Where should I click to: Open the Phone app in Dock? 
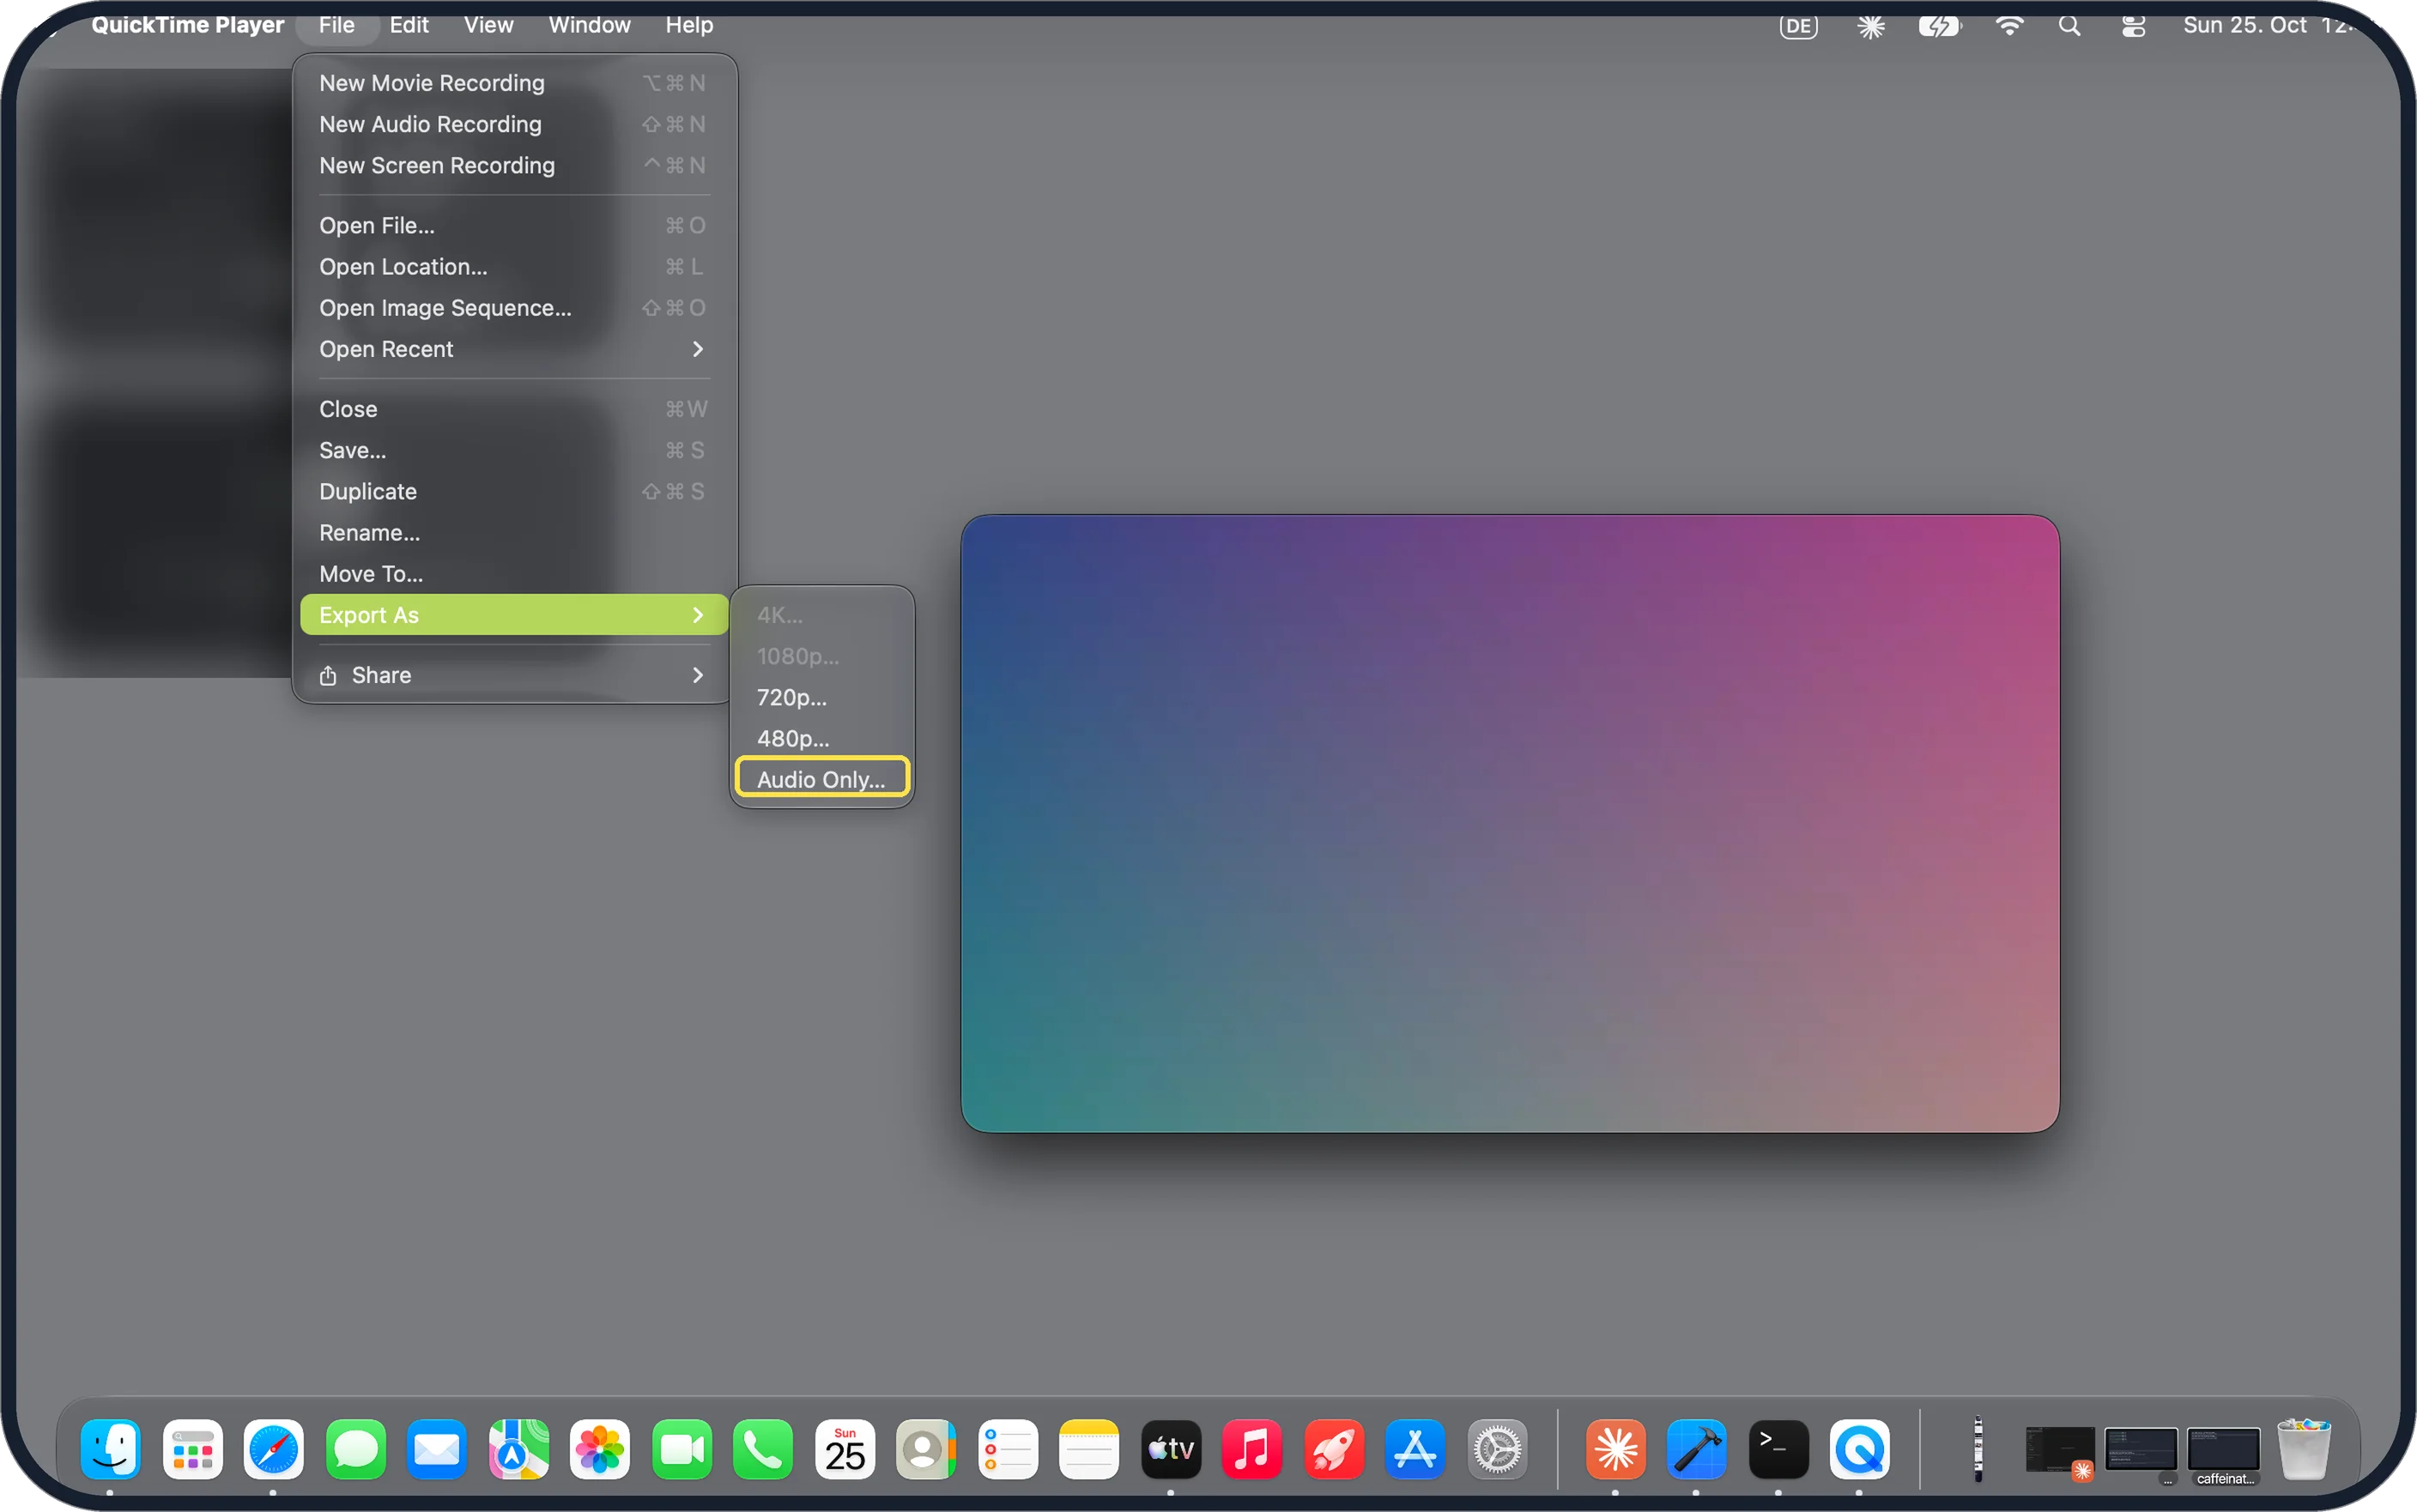click(x=762, y=1448)
